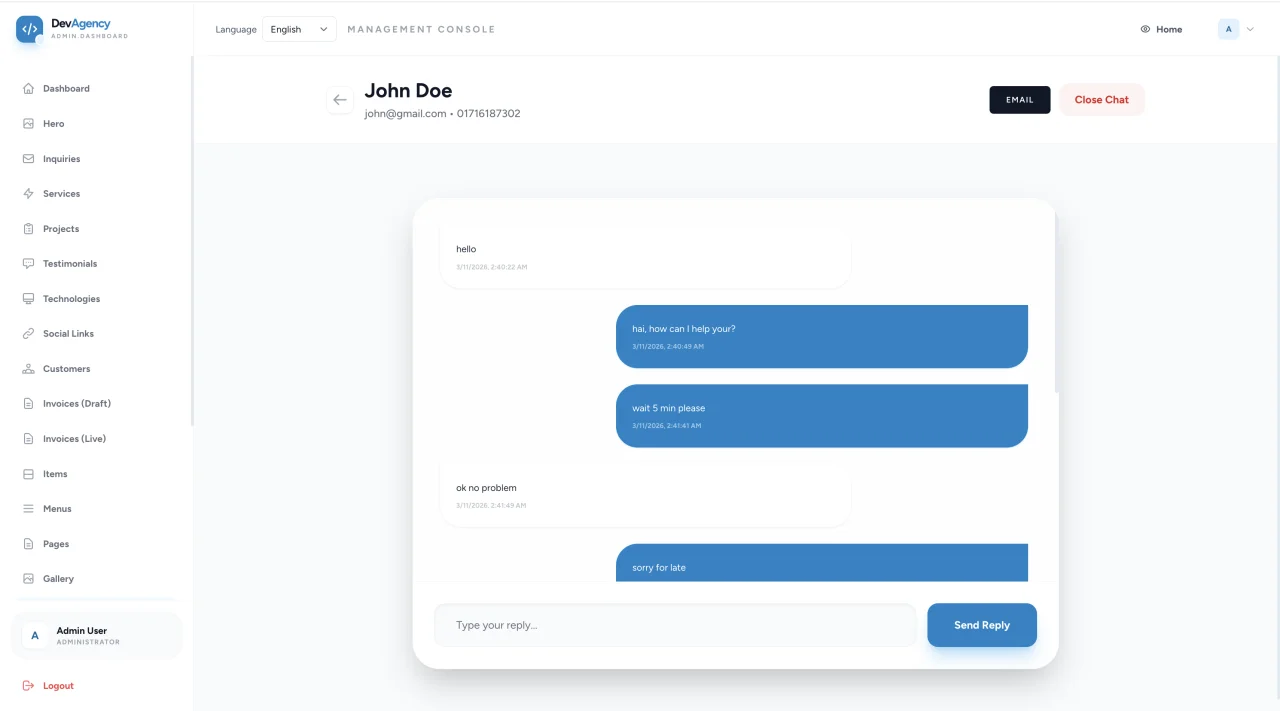Click the Send Reply button
The height and width of the screenshot is (711, 1280).
point(982,625)
